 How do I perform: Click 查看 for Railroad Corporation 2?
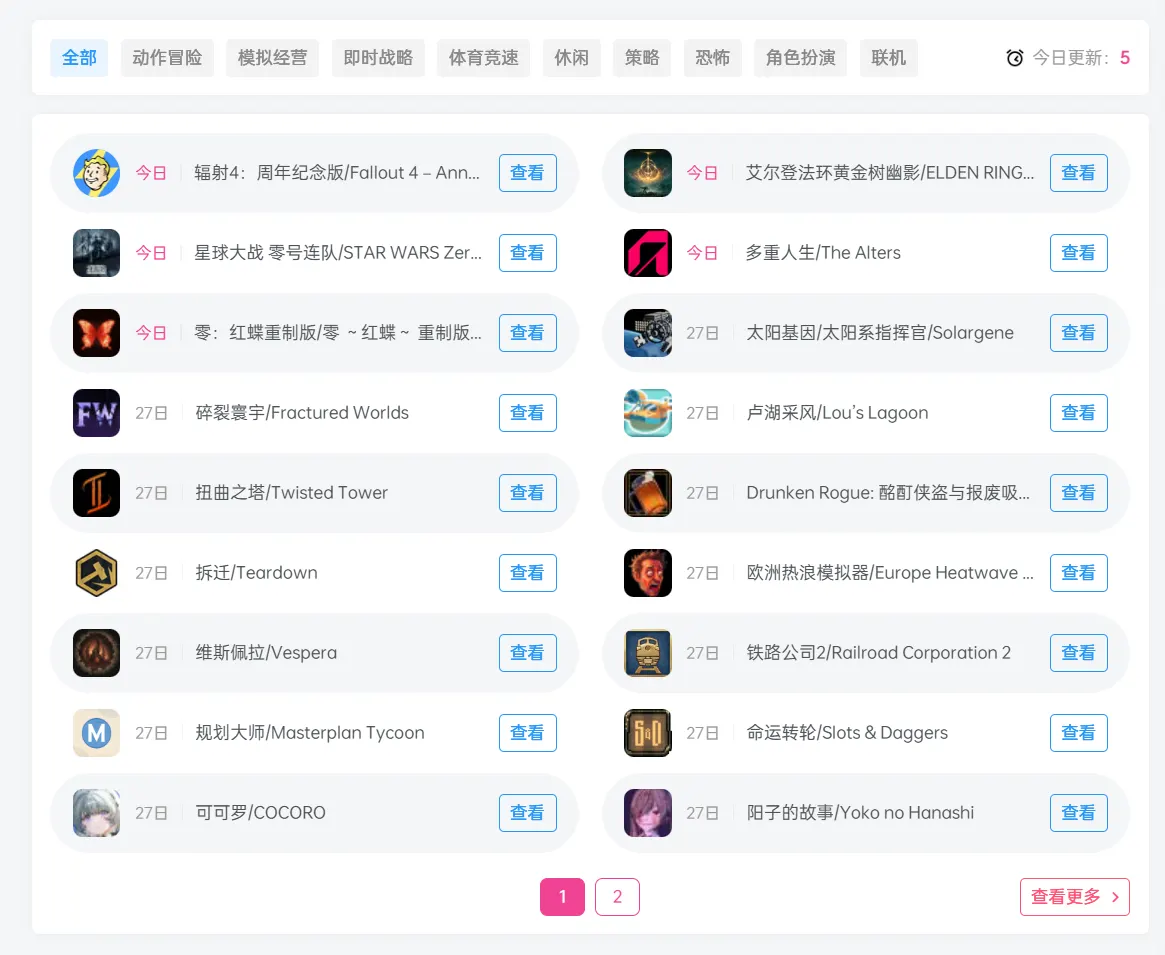1079,653
